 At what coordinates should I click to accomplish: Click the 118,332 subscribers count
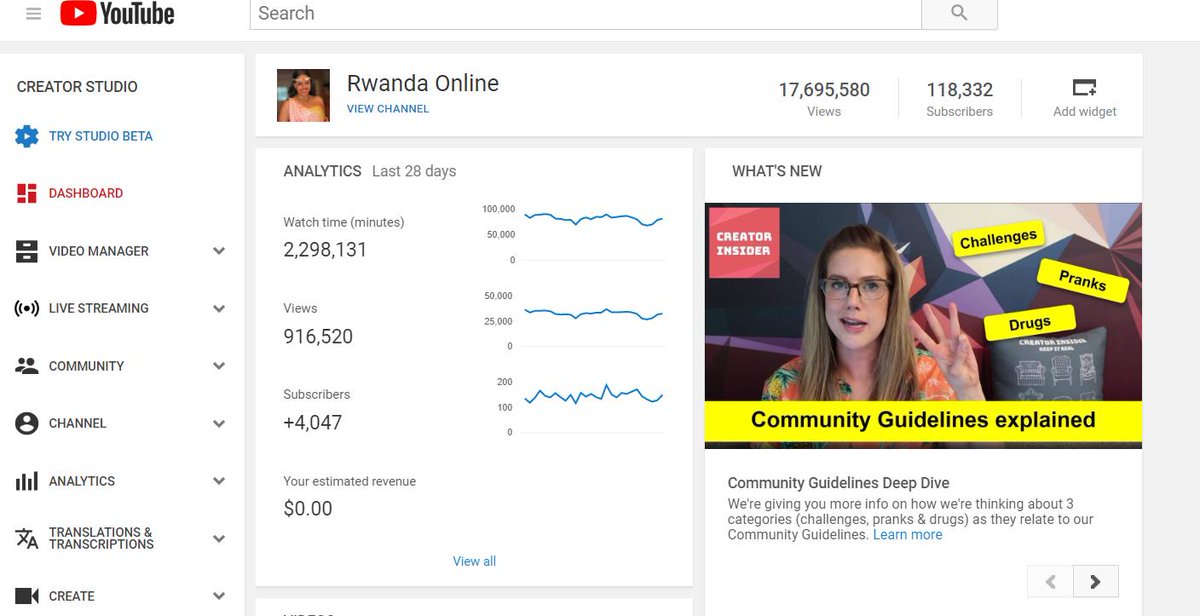[960, 90]
